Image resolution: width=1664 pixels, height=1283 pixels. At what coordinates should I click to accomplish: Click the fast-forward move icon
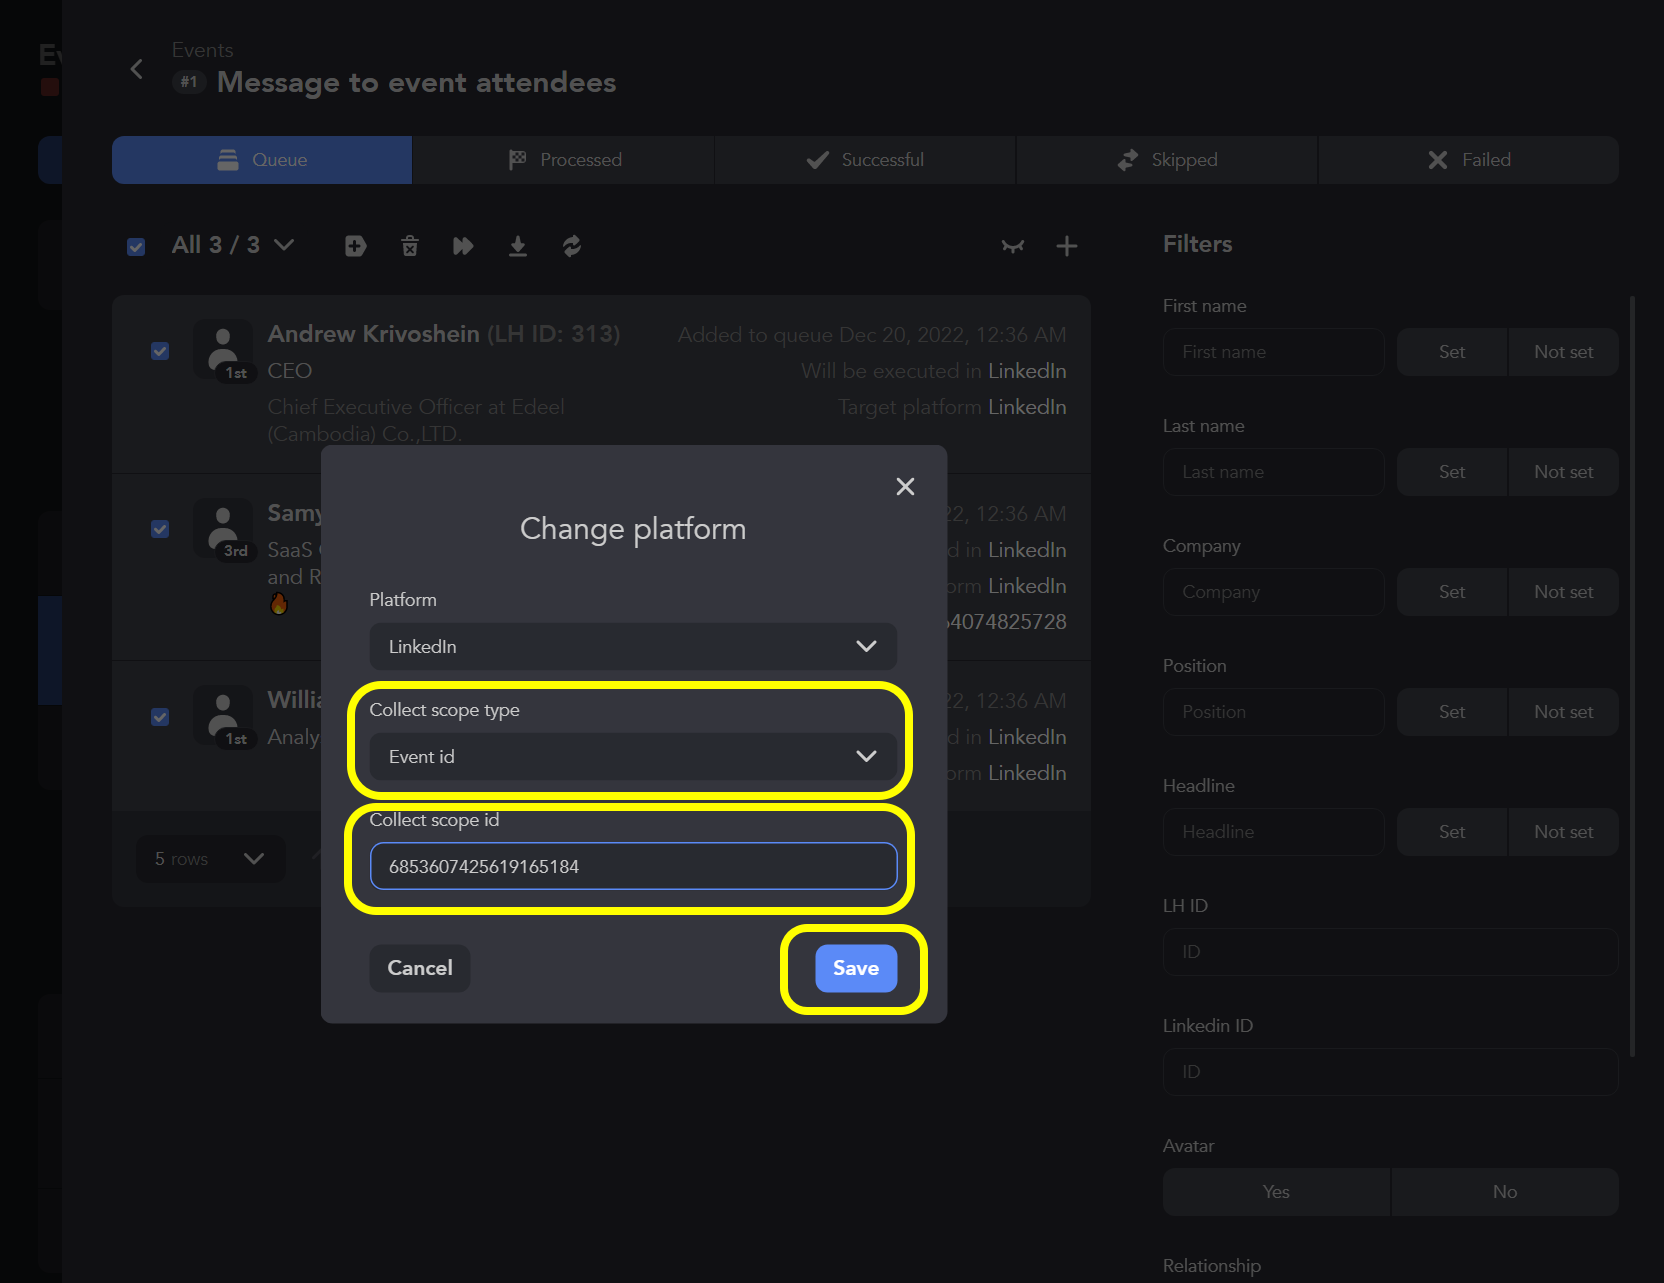(463, 246)
